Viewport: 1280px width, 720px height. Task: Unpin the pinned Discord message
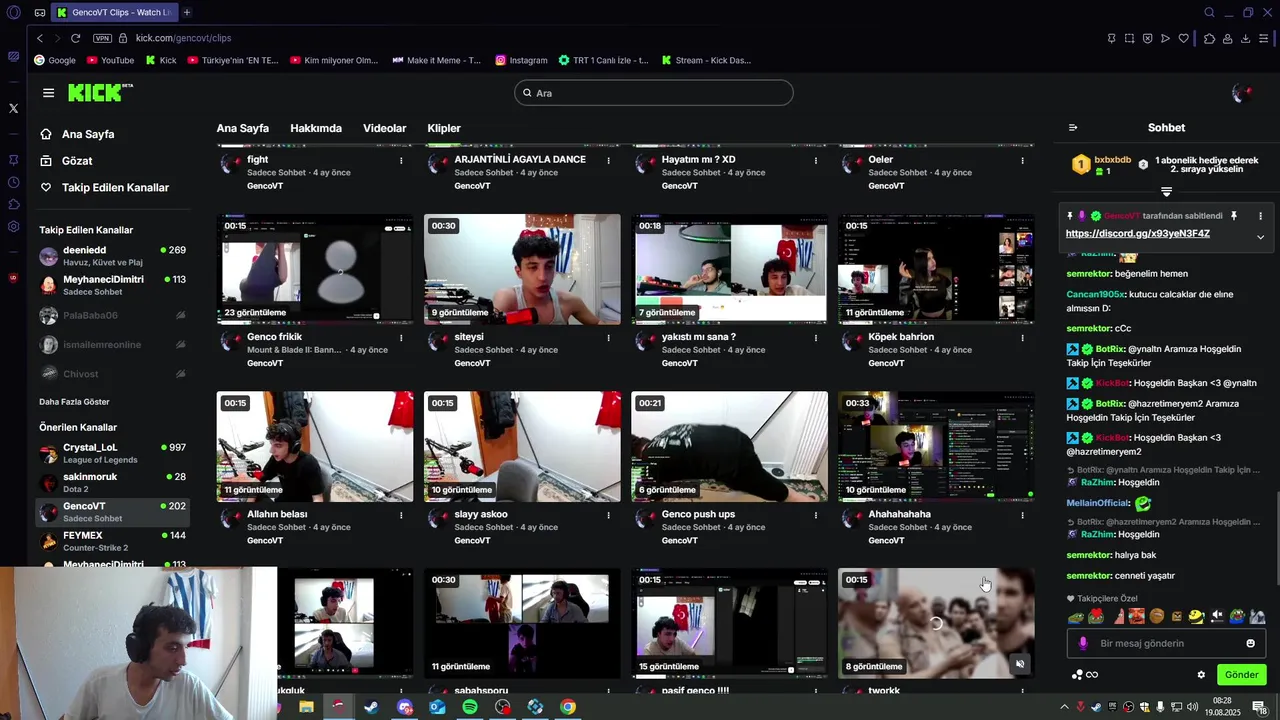click(1233, 216)
